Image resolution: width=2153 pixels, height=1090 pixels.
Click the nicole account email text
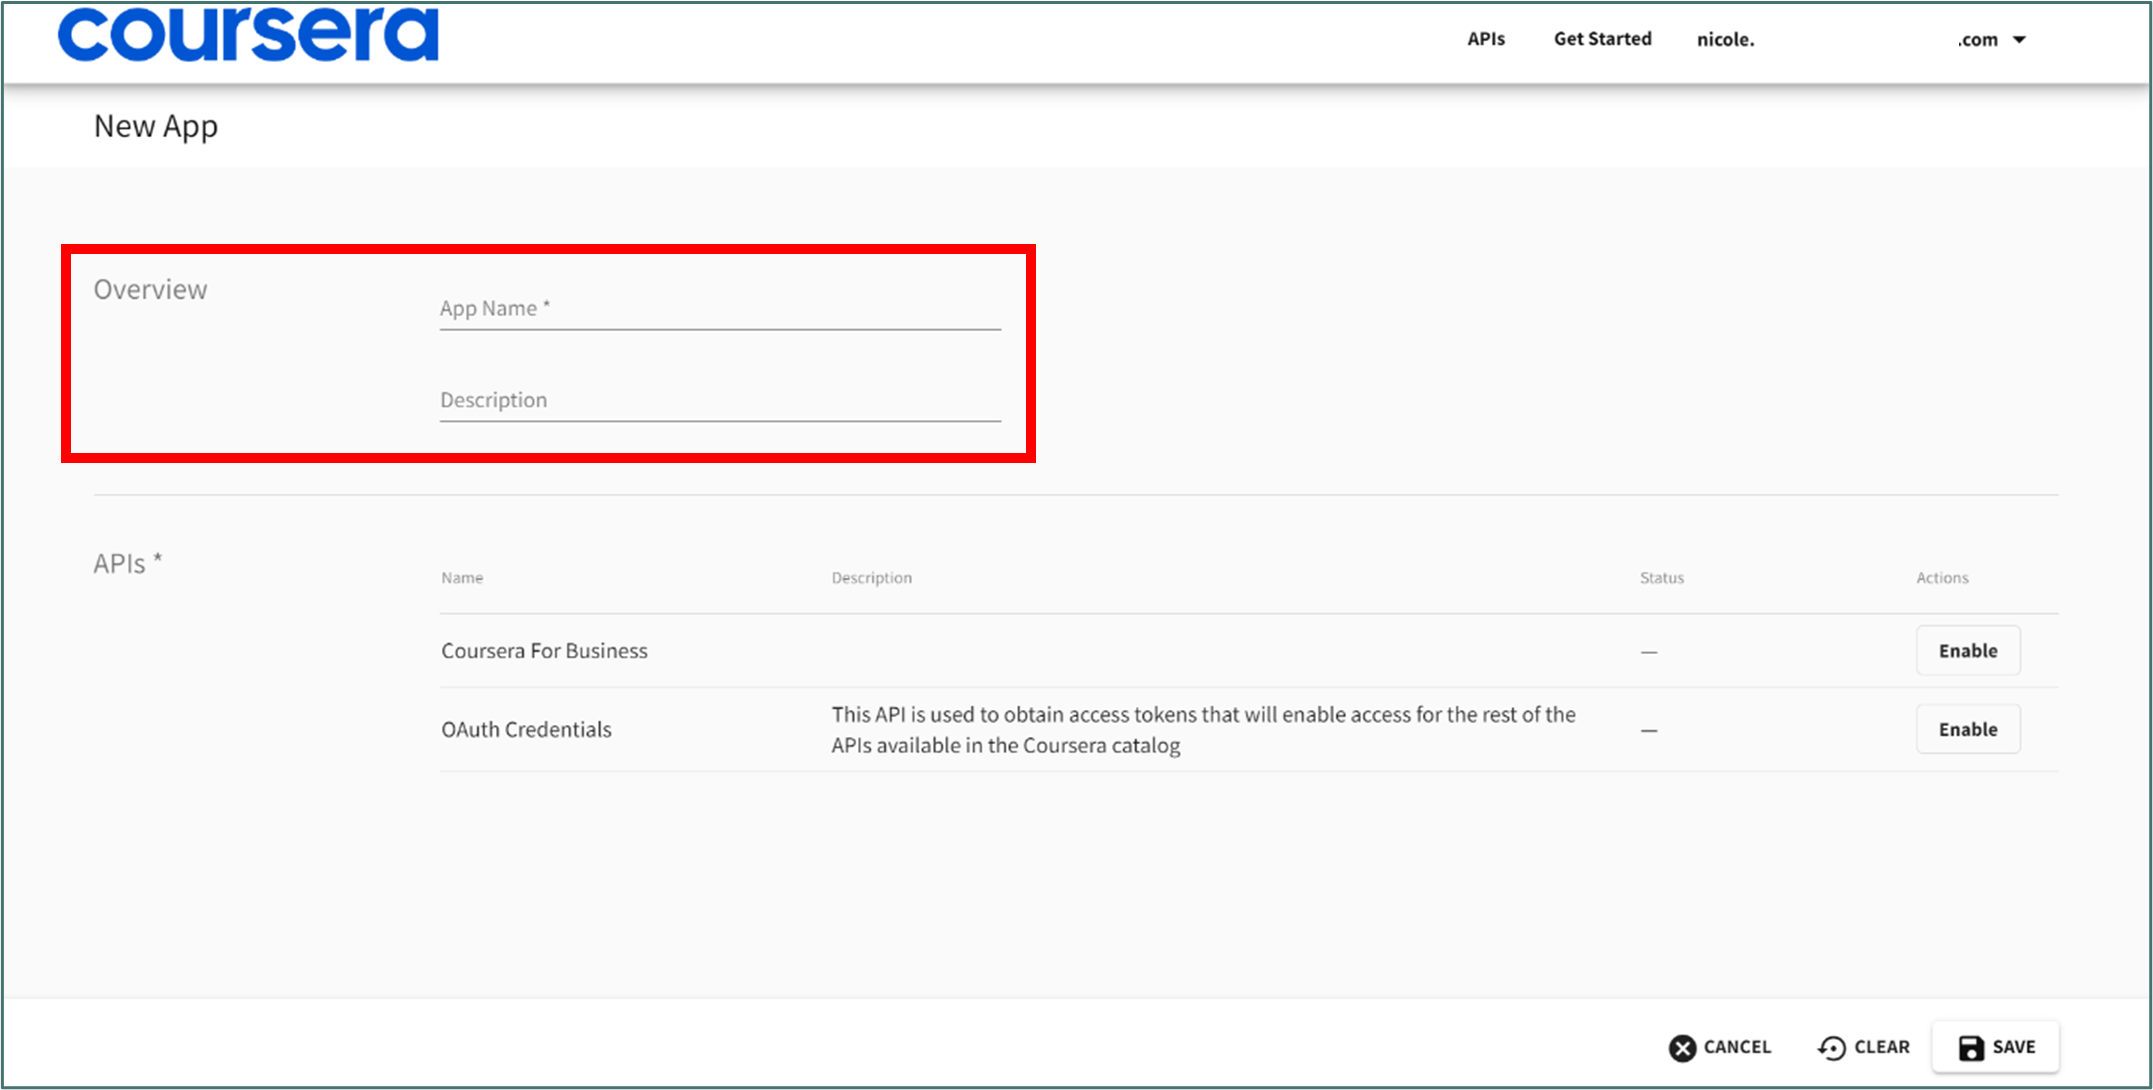1725,40
